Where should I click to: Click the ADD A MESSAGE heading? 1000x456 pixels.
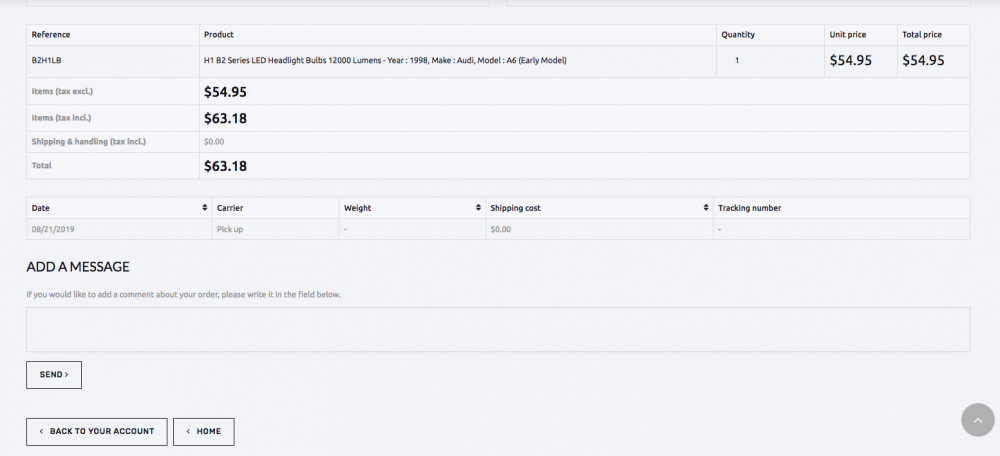pyautogui.click(x=78, y=267)
